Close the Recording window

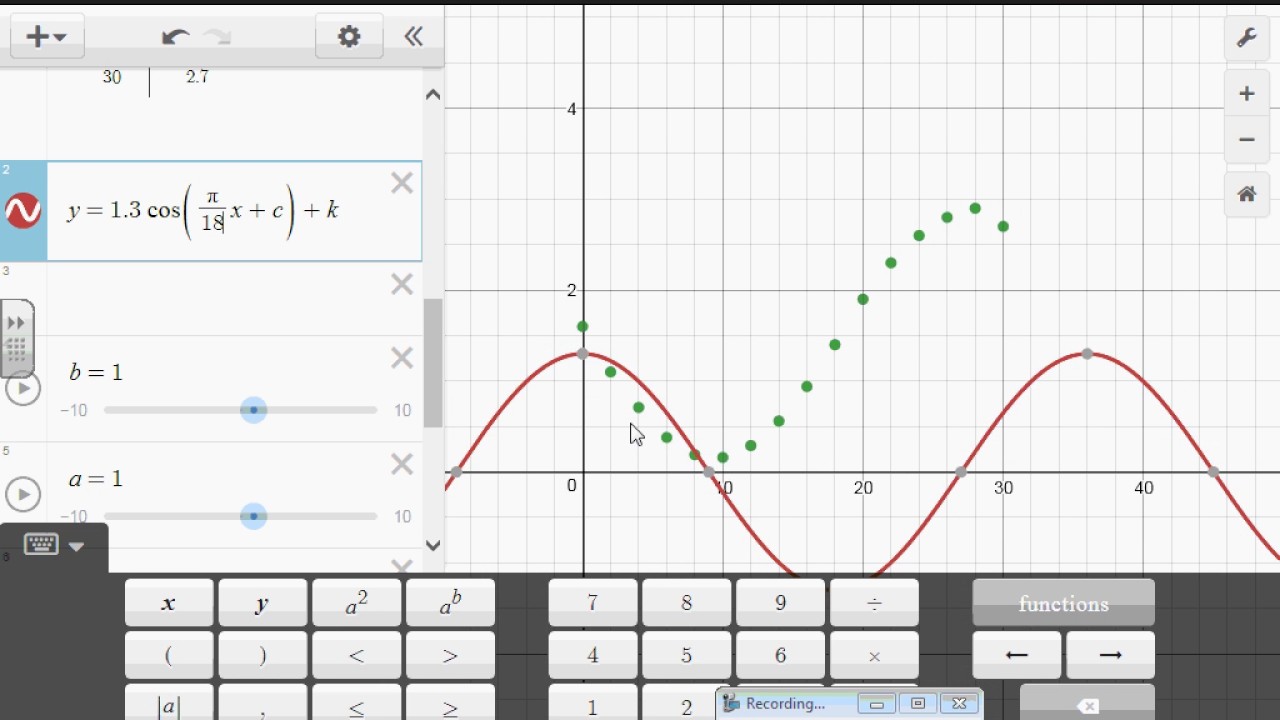tap(959, 704)
